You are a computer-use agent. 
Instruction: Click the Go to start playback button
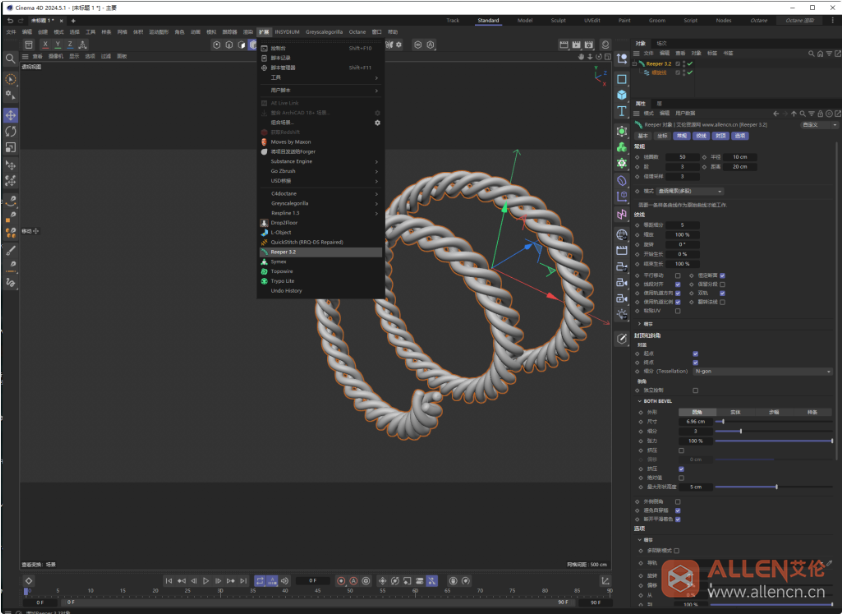[x=169, y=581]
